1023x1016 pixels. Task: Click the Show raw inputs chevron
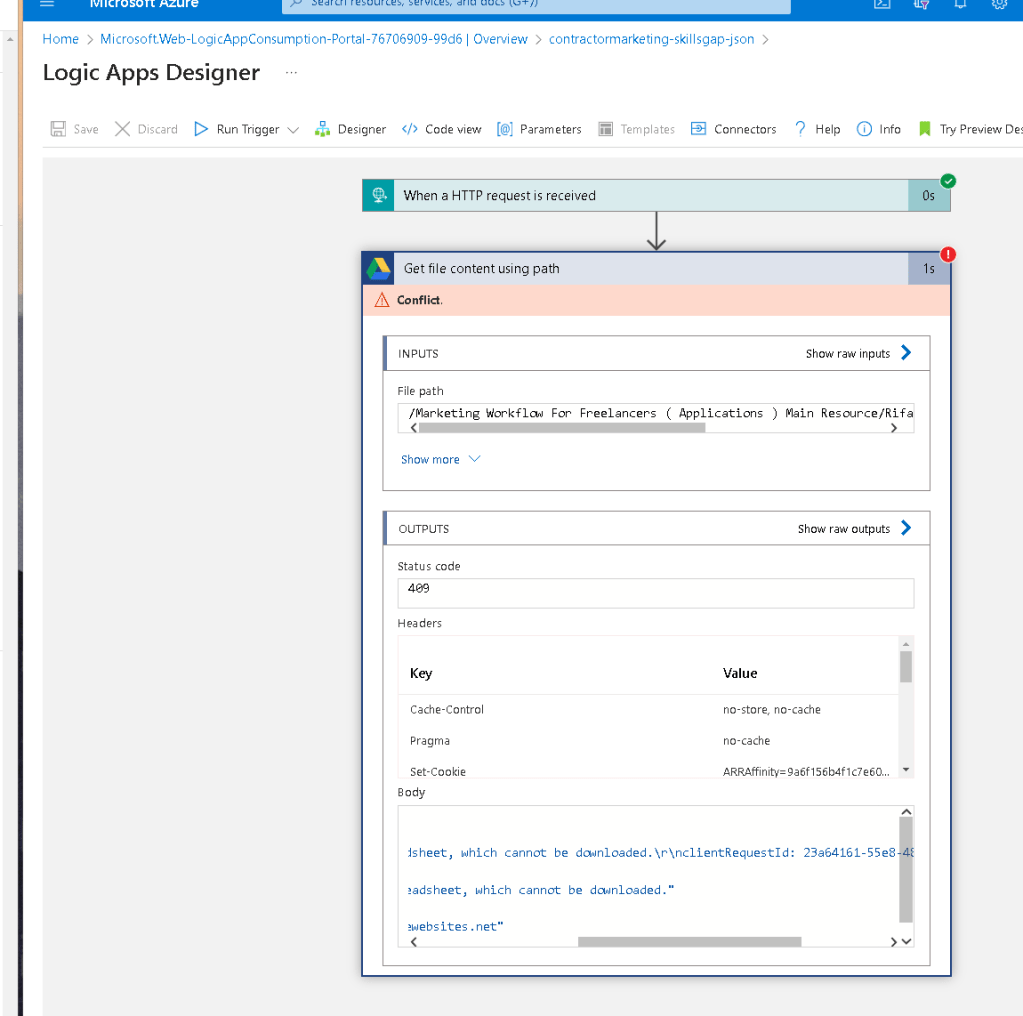906,353
